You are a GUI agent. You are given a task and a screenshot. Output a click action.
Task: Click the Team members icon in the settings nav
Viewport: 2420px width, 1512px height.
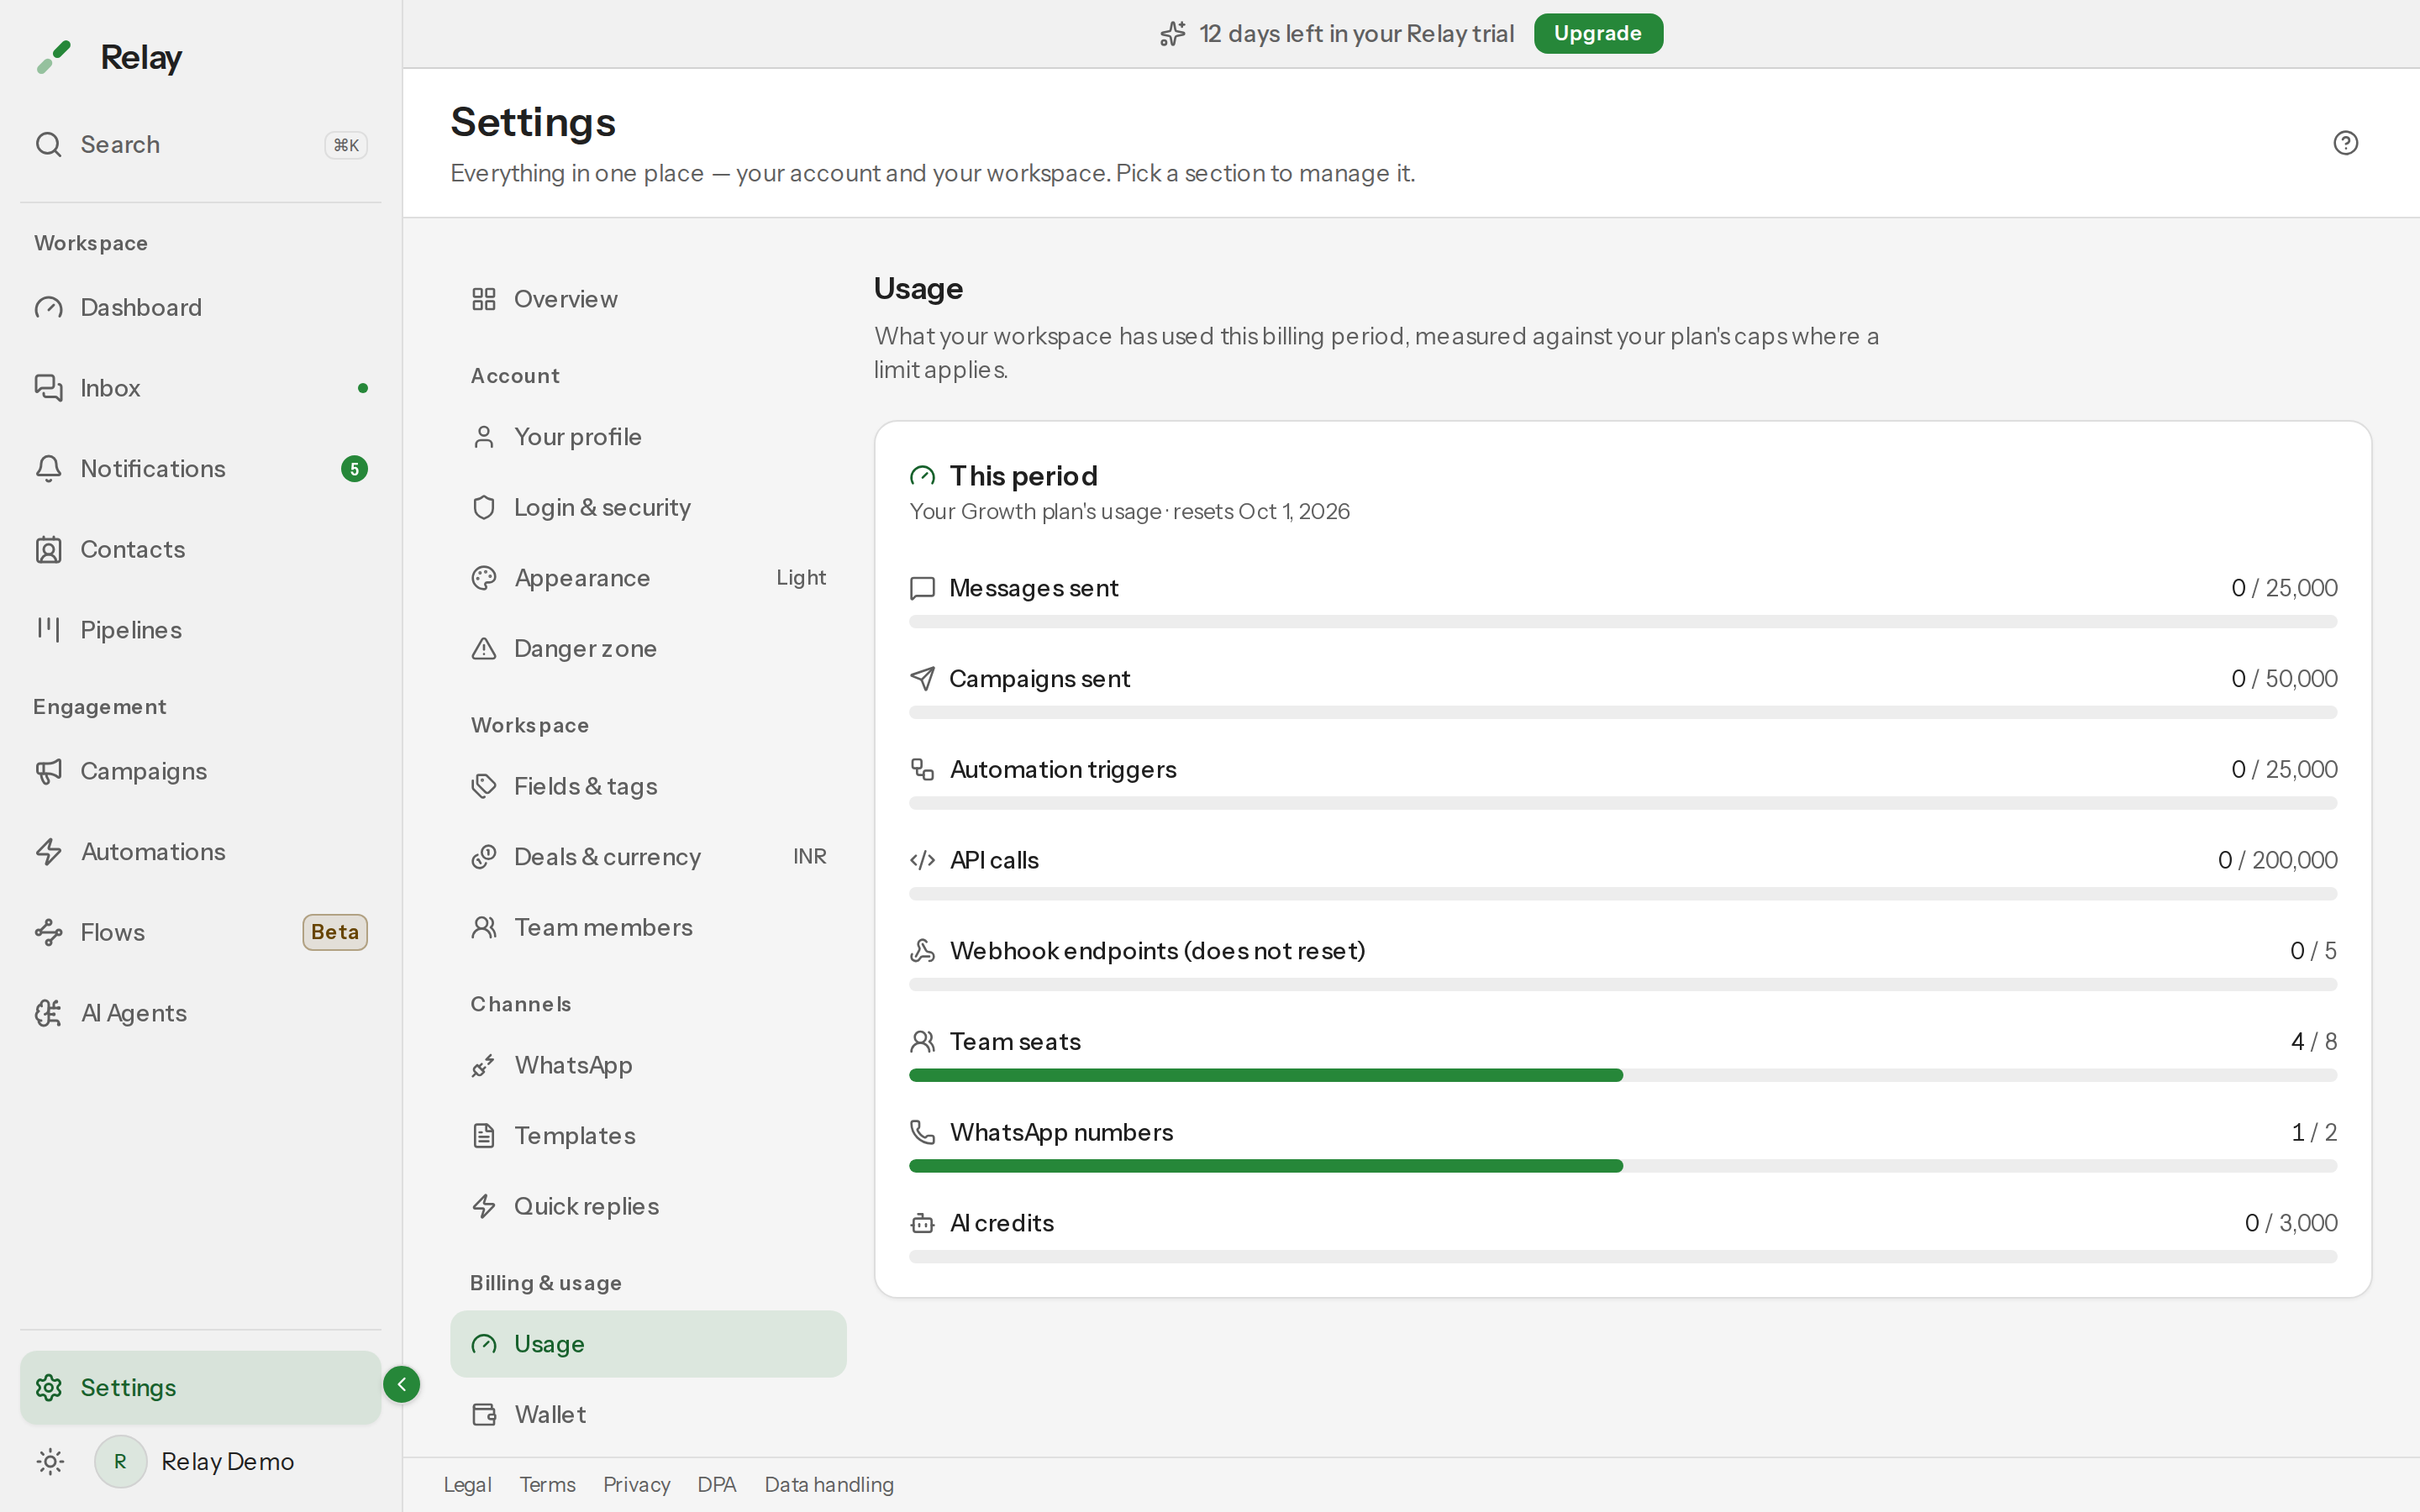[x=484, y=927]
